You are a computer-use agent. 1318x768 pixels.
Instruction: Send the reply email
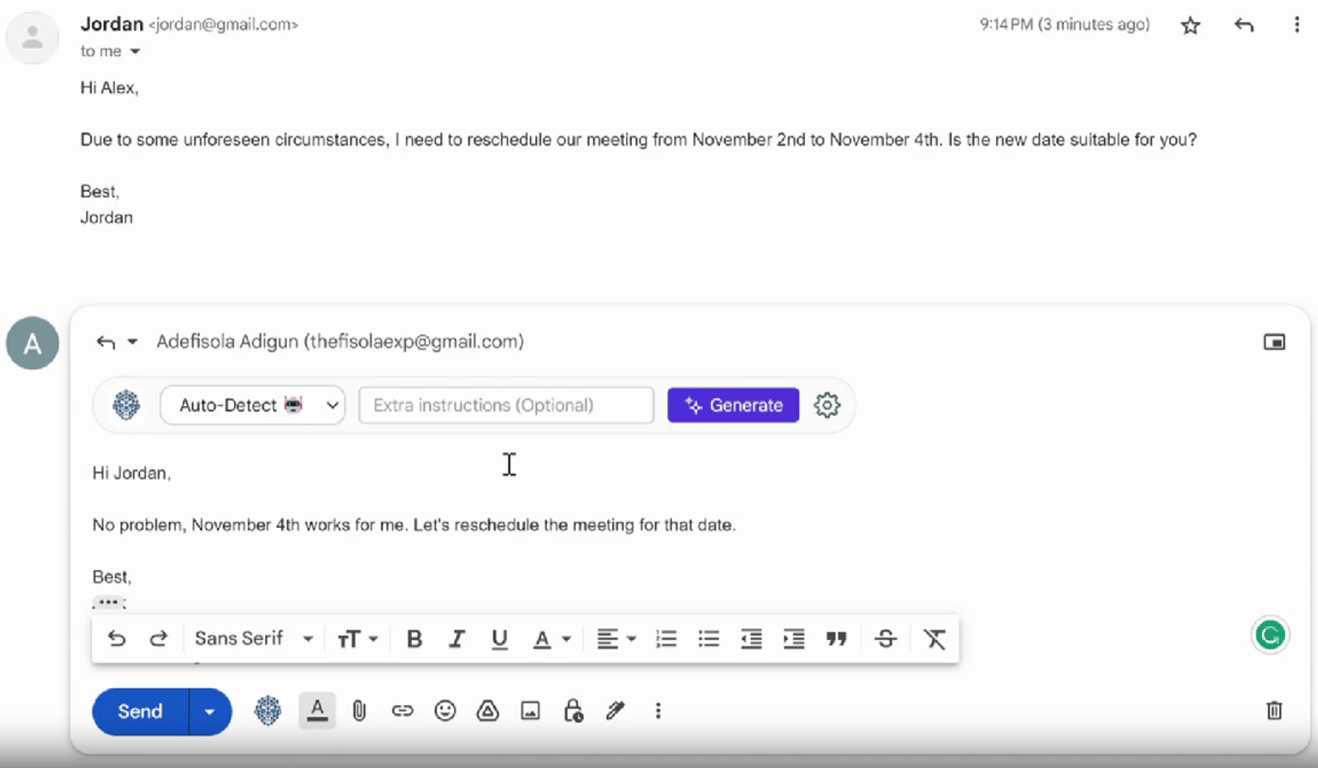[x=140, y=711]
